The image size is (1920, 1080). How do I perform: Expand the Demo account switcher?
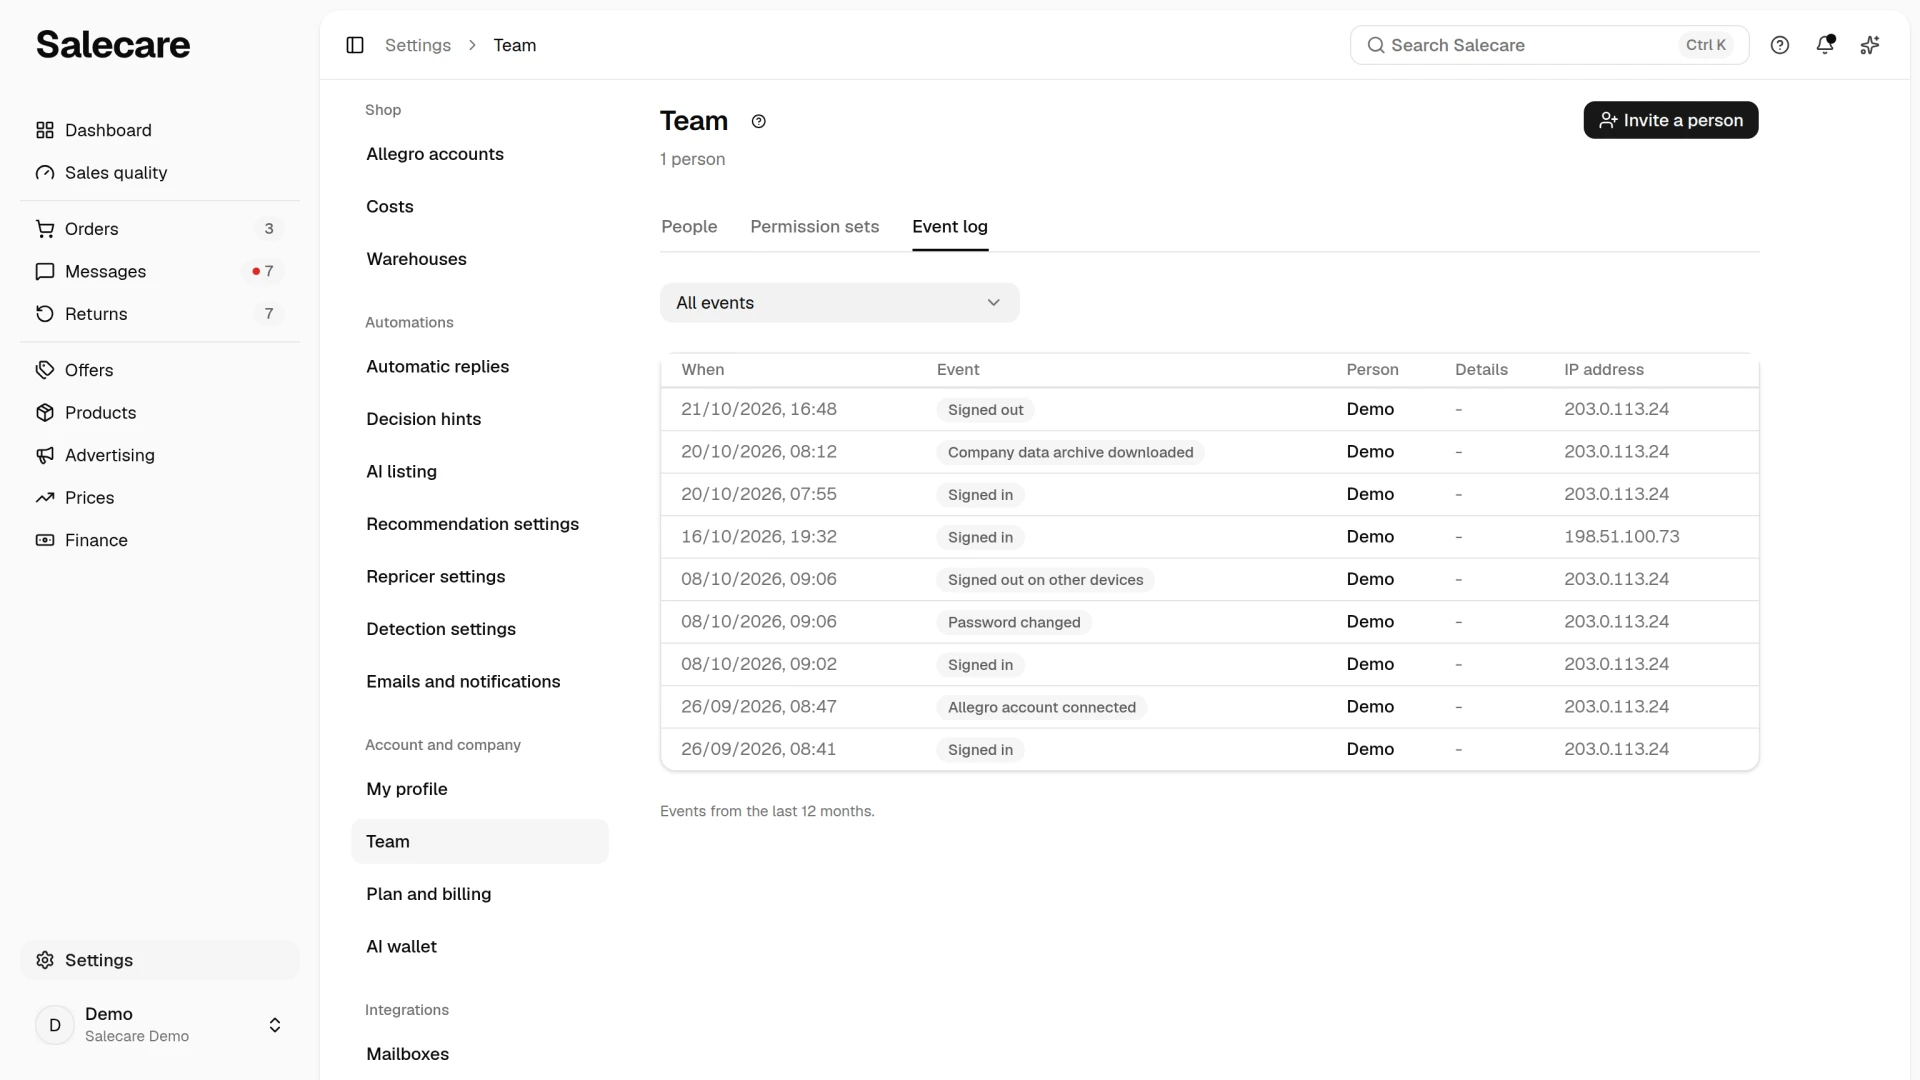[x=160, y=1025]
